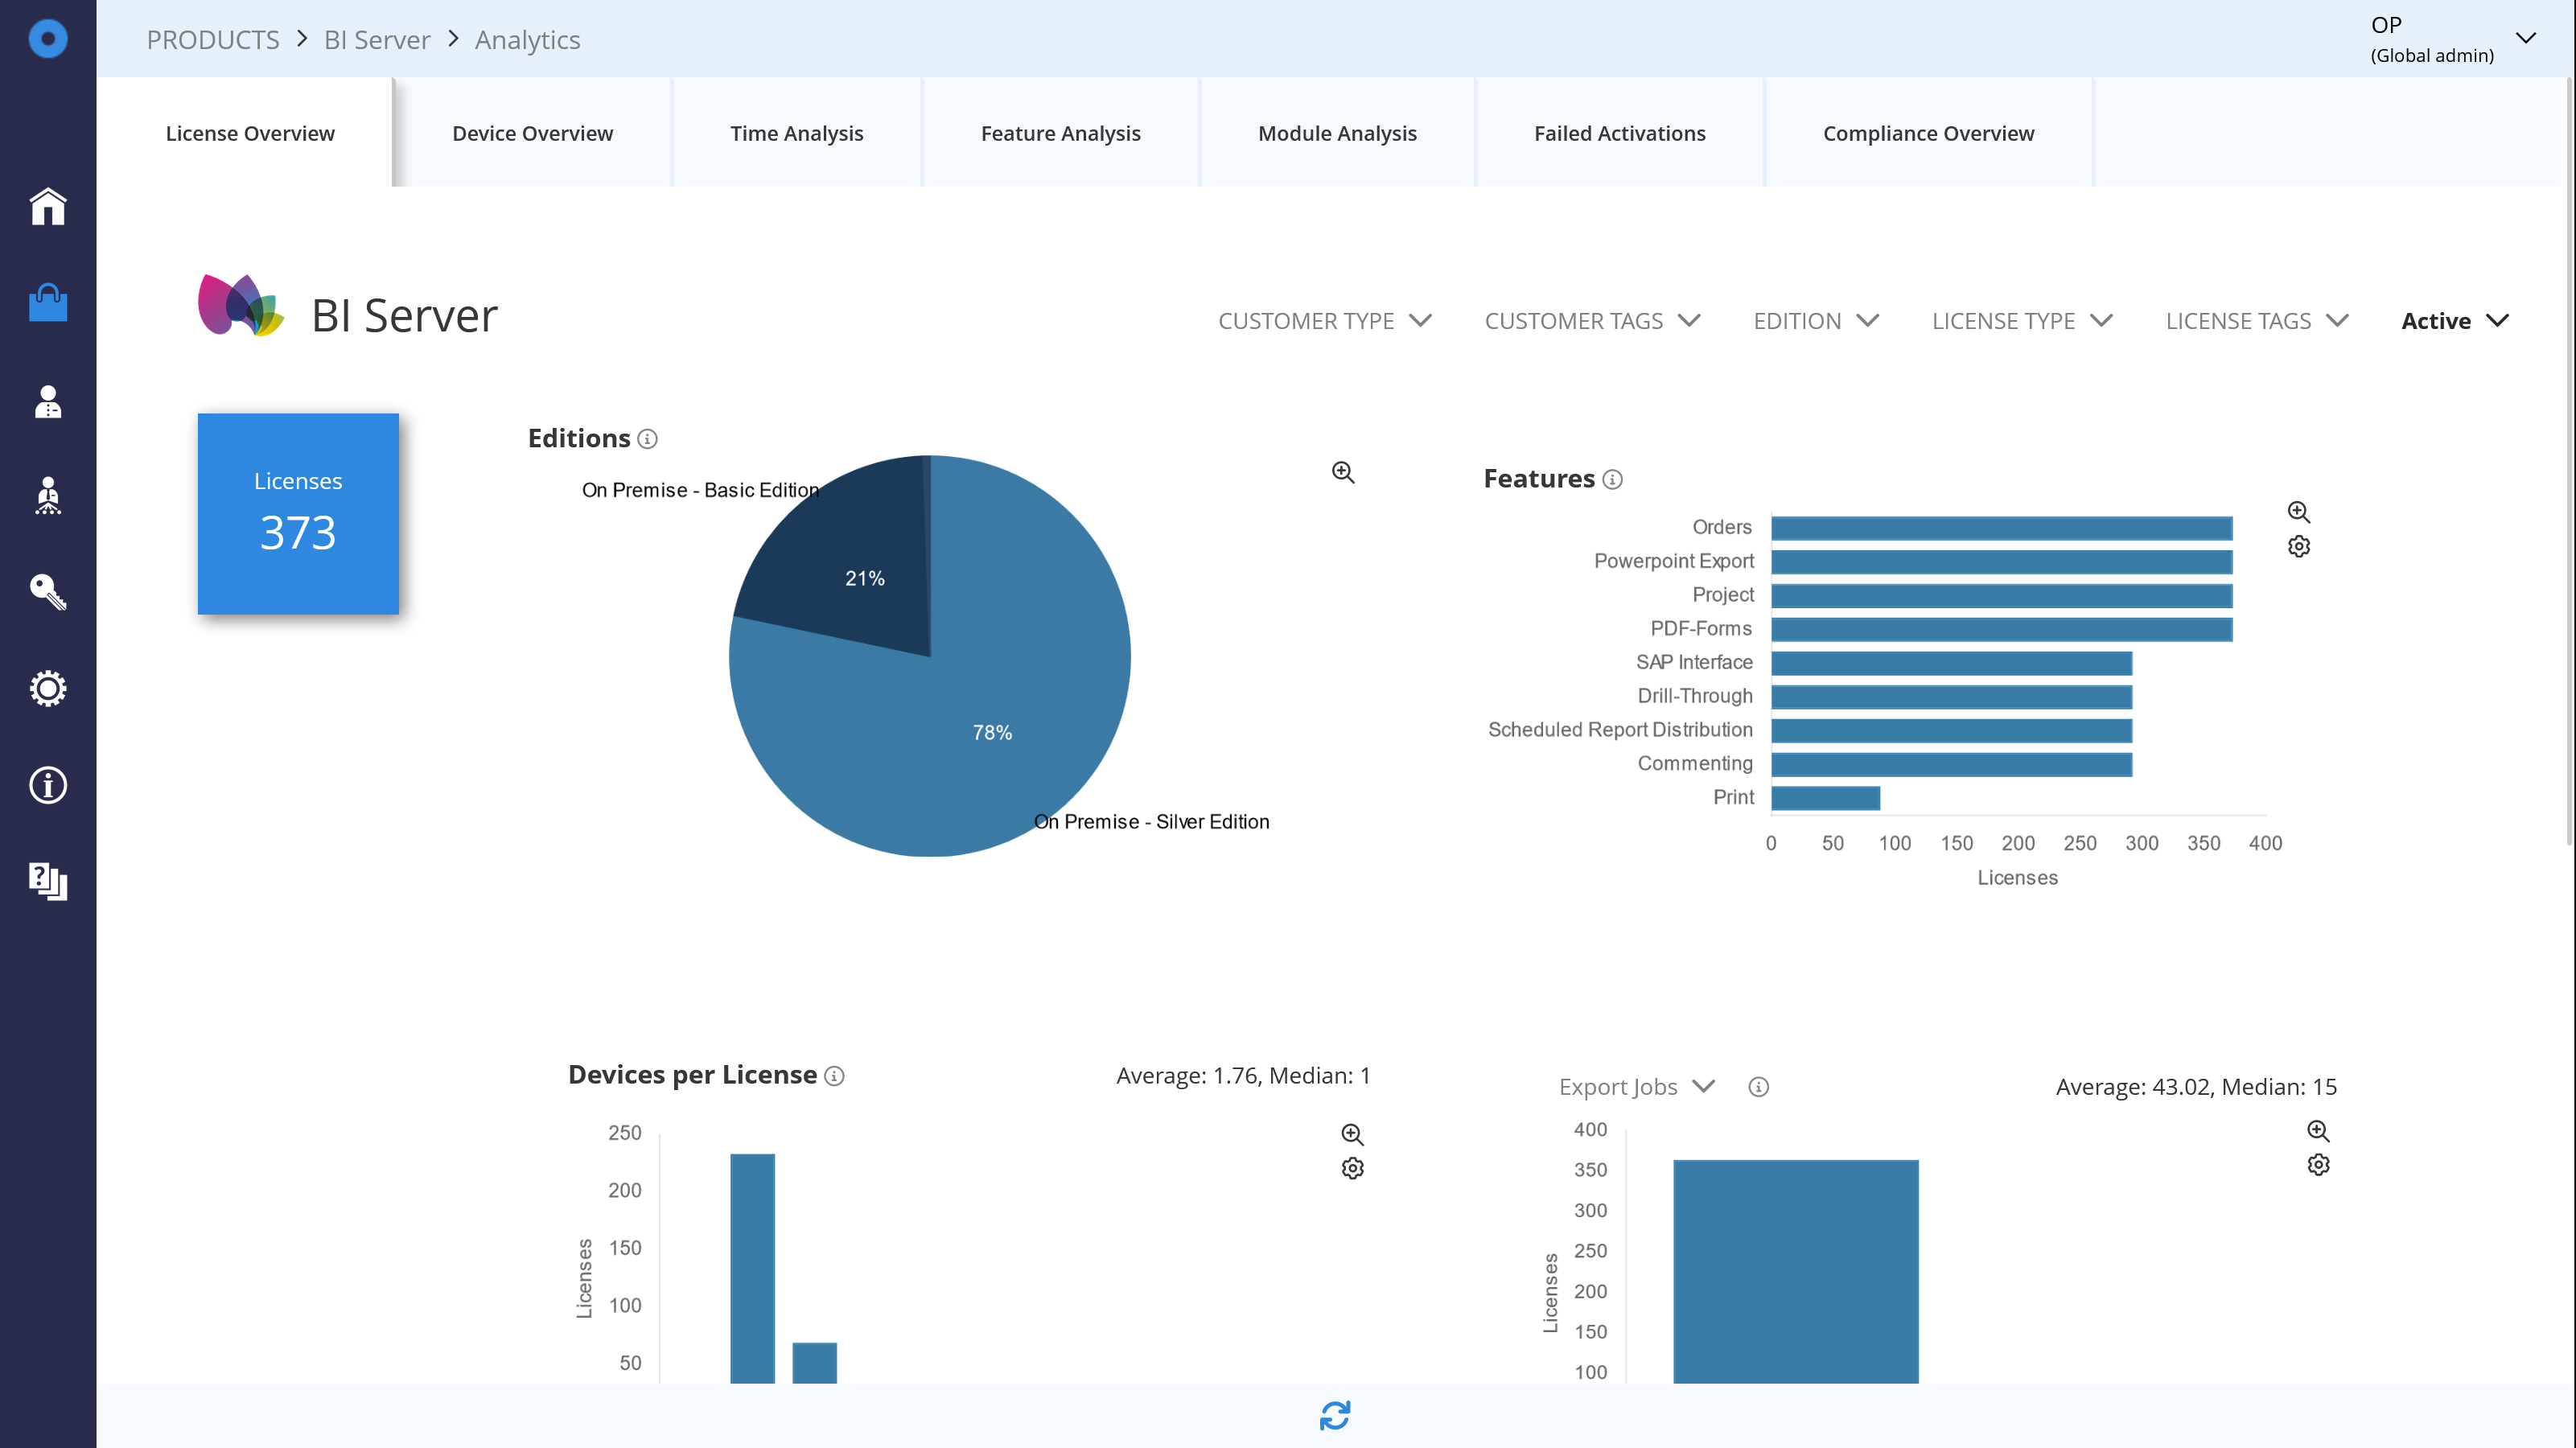The image size is (2576, 1448).
Task: Click the large Export Jobs histogram bar
Action: (x=1795, y=1271)
